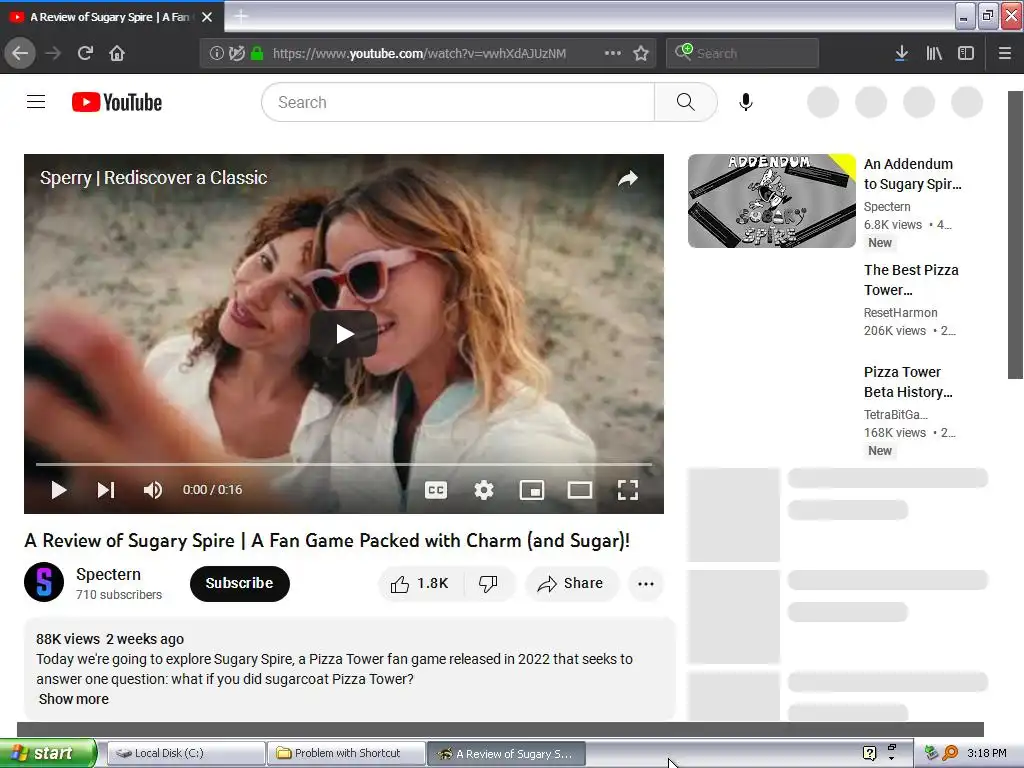Search with voice microphone icon

[x=746, y=102]
